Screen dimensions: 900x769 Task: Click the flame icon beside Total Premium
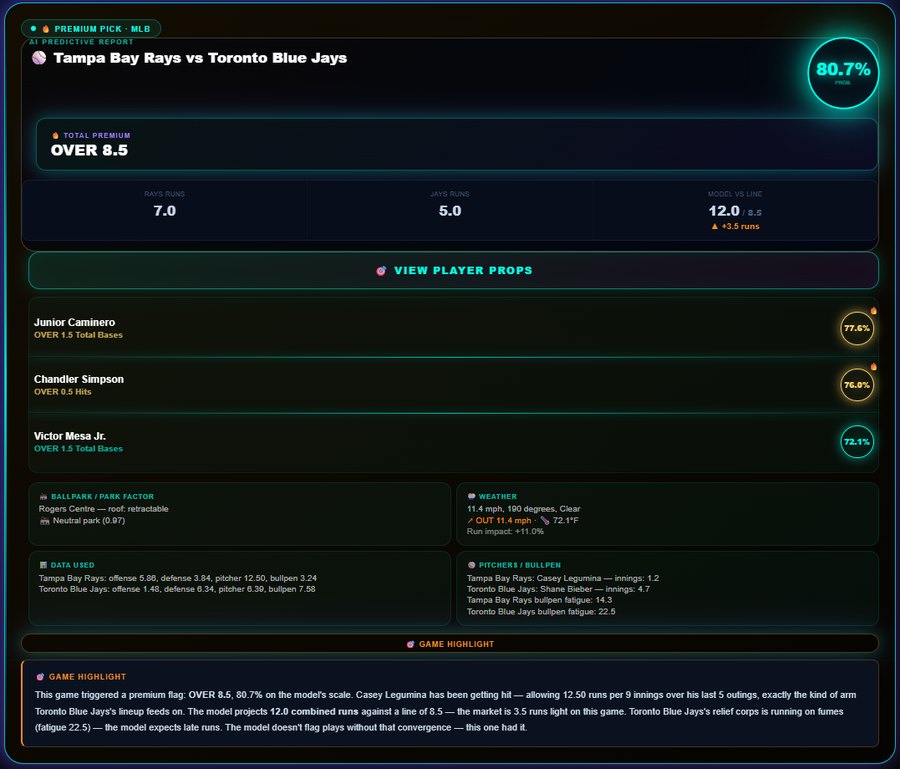[x=55, y=135]
